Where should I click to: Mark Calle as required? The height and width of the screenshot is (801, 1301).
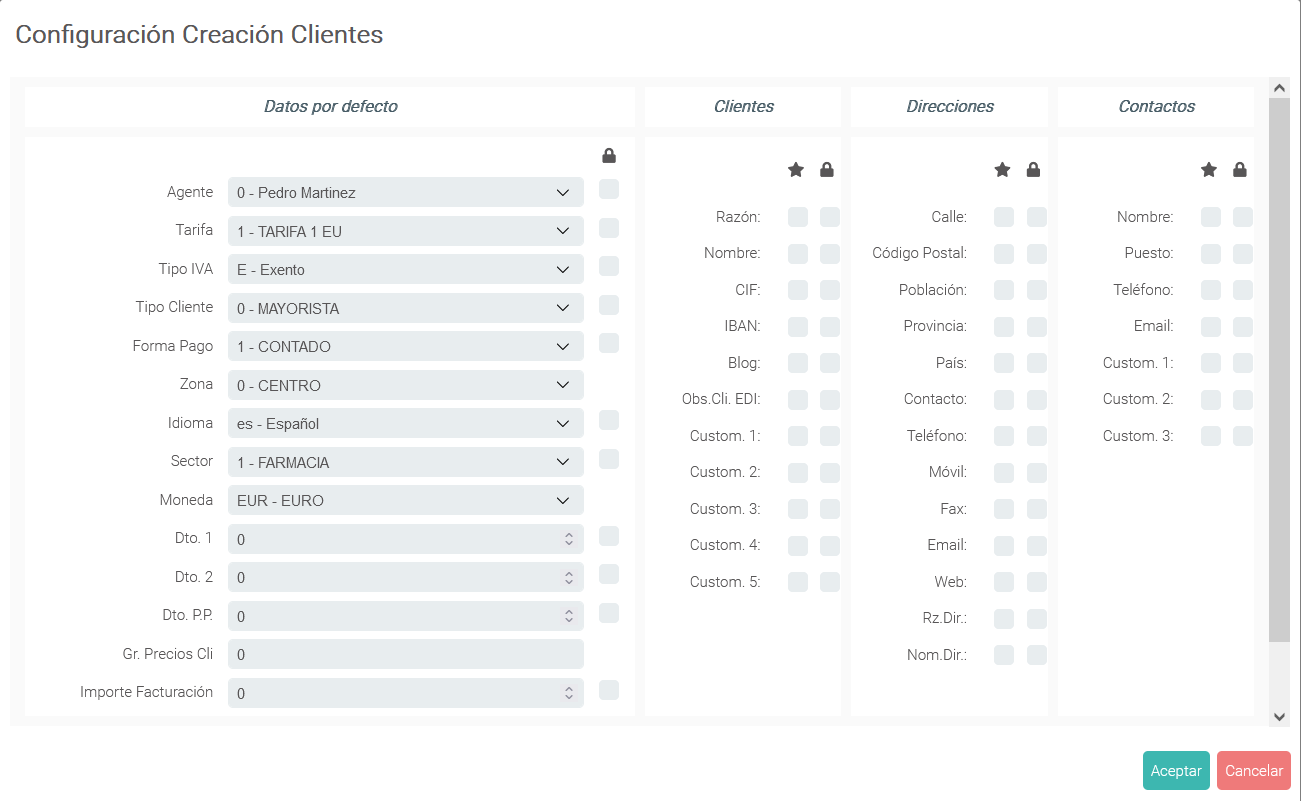[x=1004, y=217]
